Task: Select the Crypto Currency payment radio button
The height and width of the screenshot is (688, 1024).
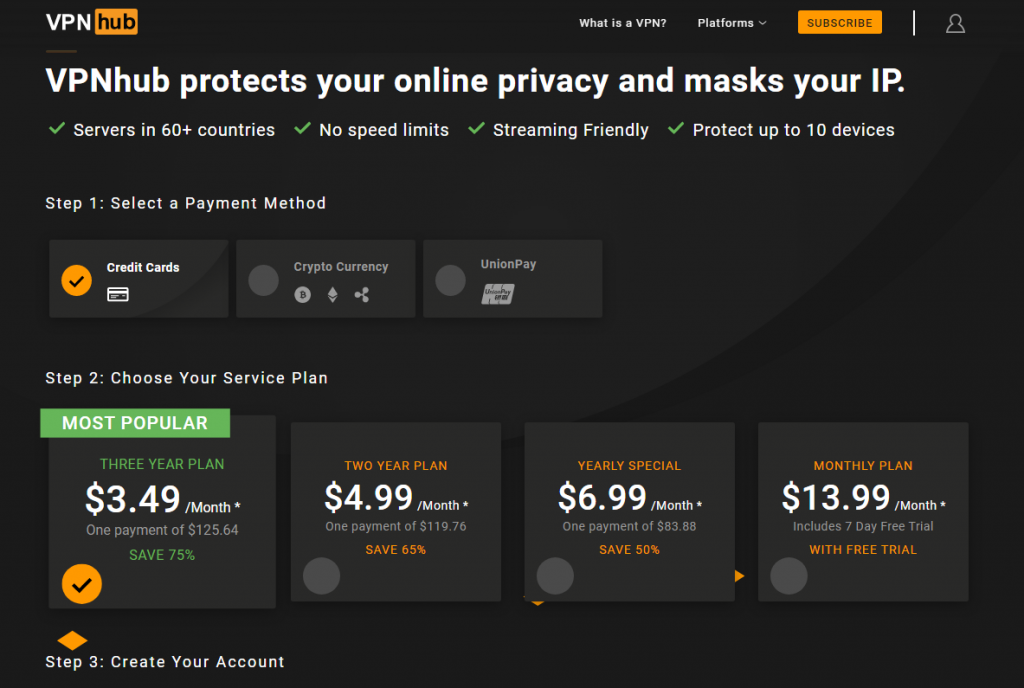Action: [264, 280]
